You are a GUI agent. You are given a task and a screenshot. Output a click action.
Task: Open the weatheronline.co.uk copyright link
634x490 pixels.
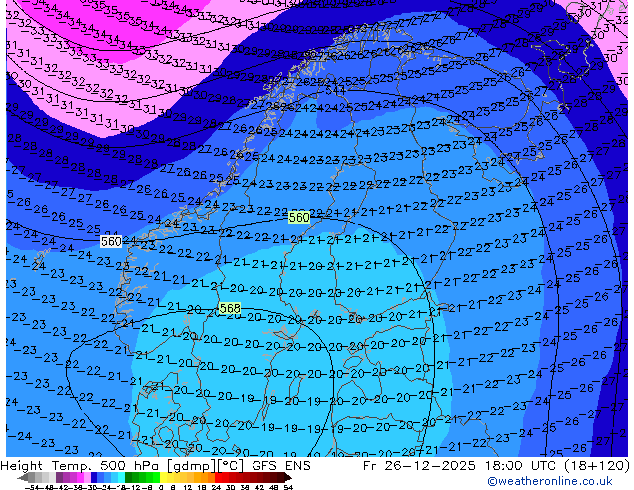tap(550, 481)
